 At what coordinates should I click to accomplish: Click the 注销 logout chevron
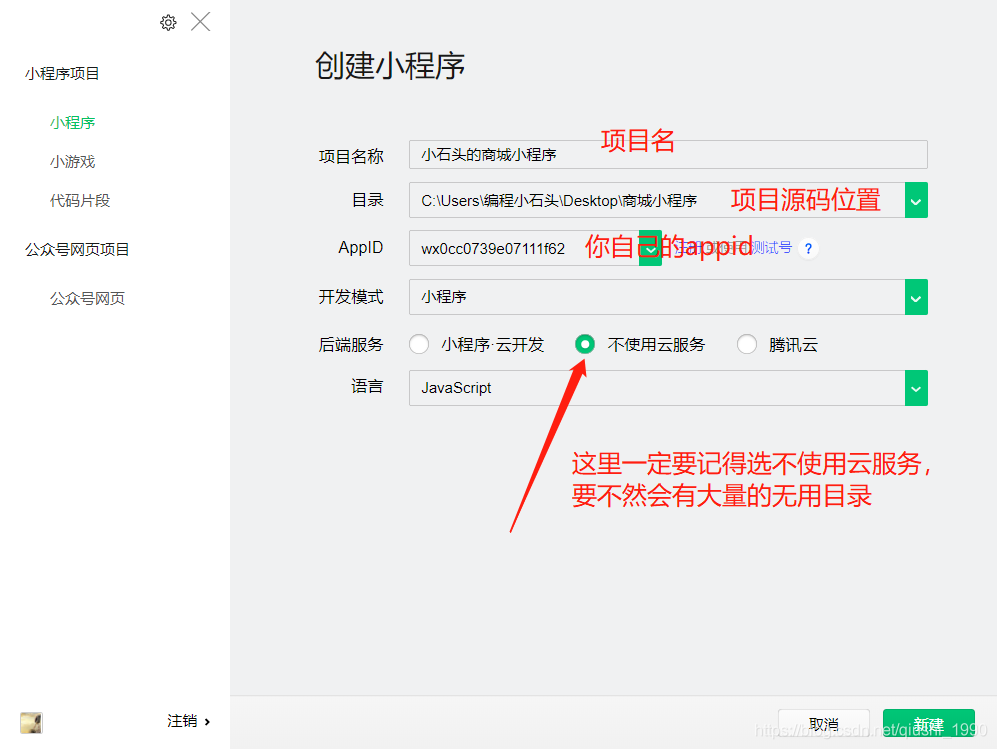point(207,721)
